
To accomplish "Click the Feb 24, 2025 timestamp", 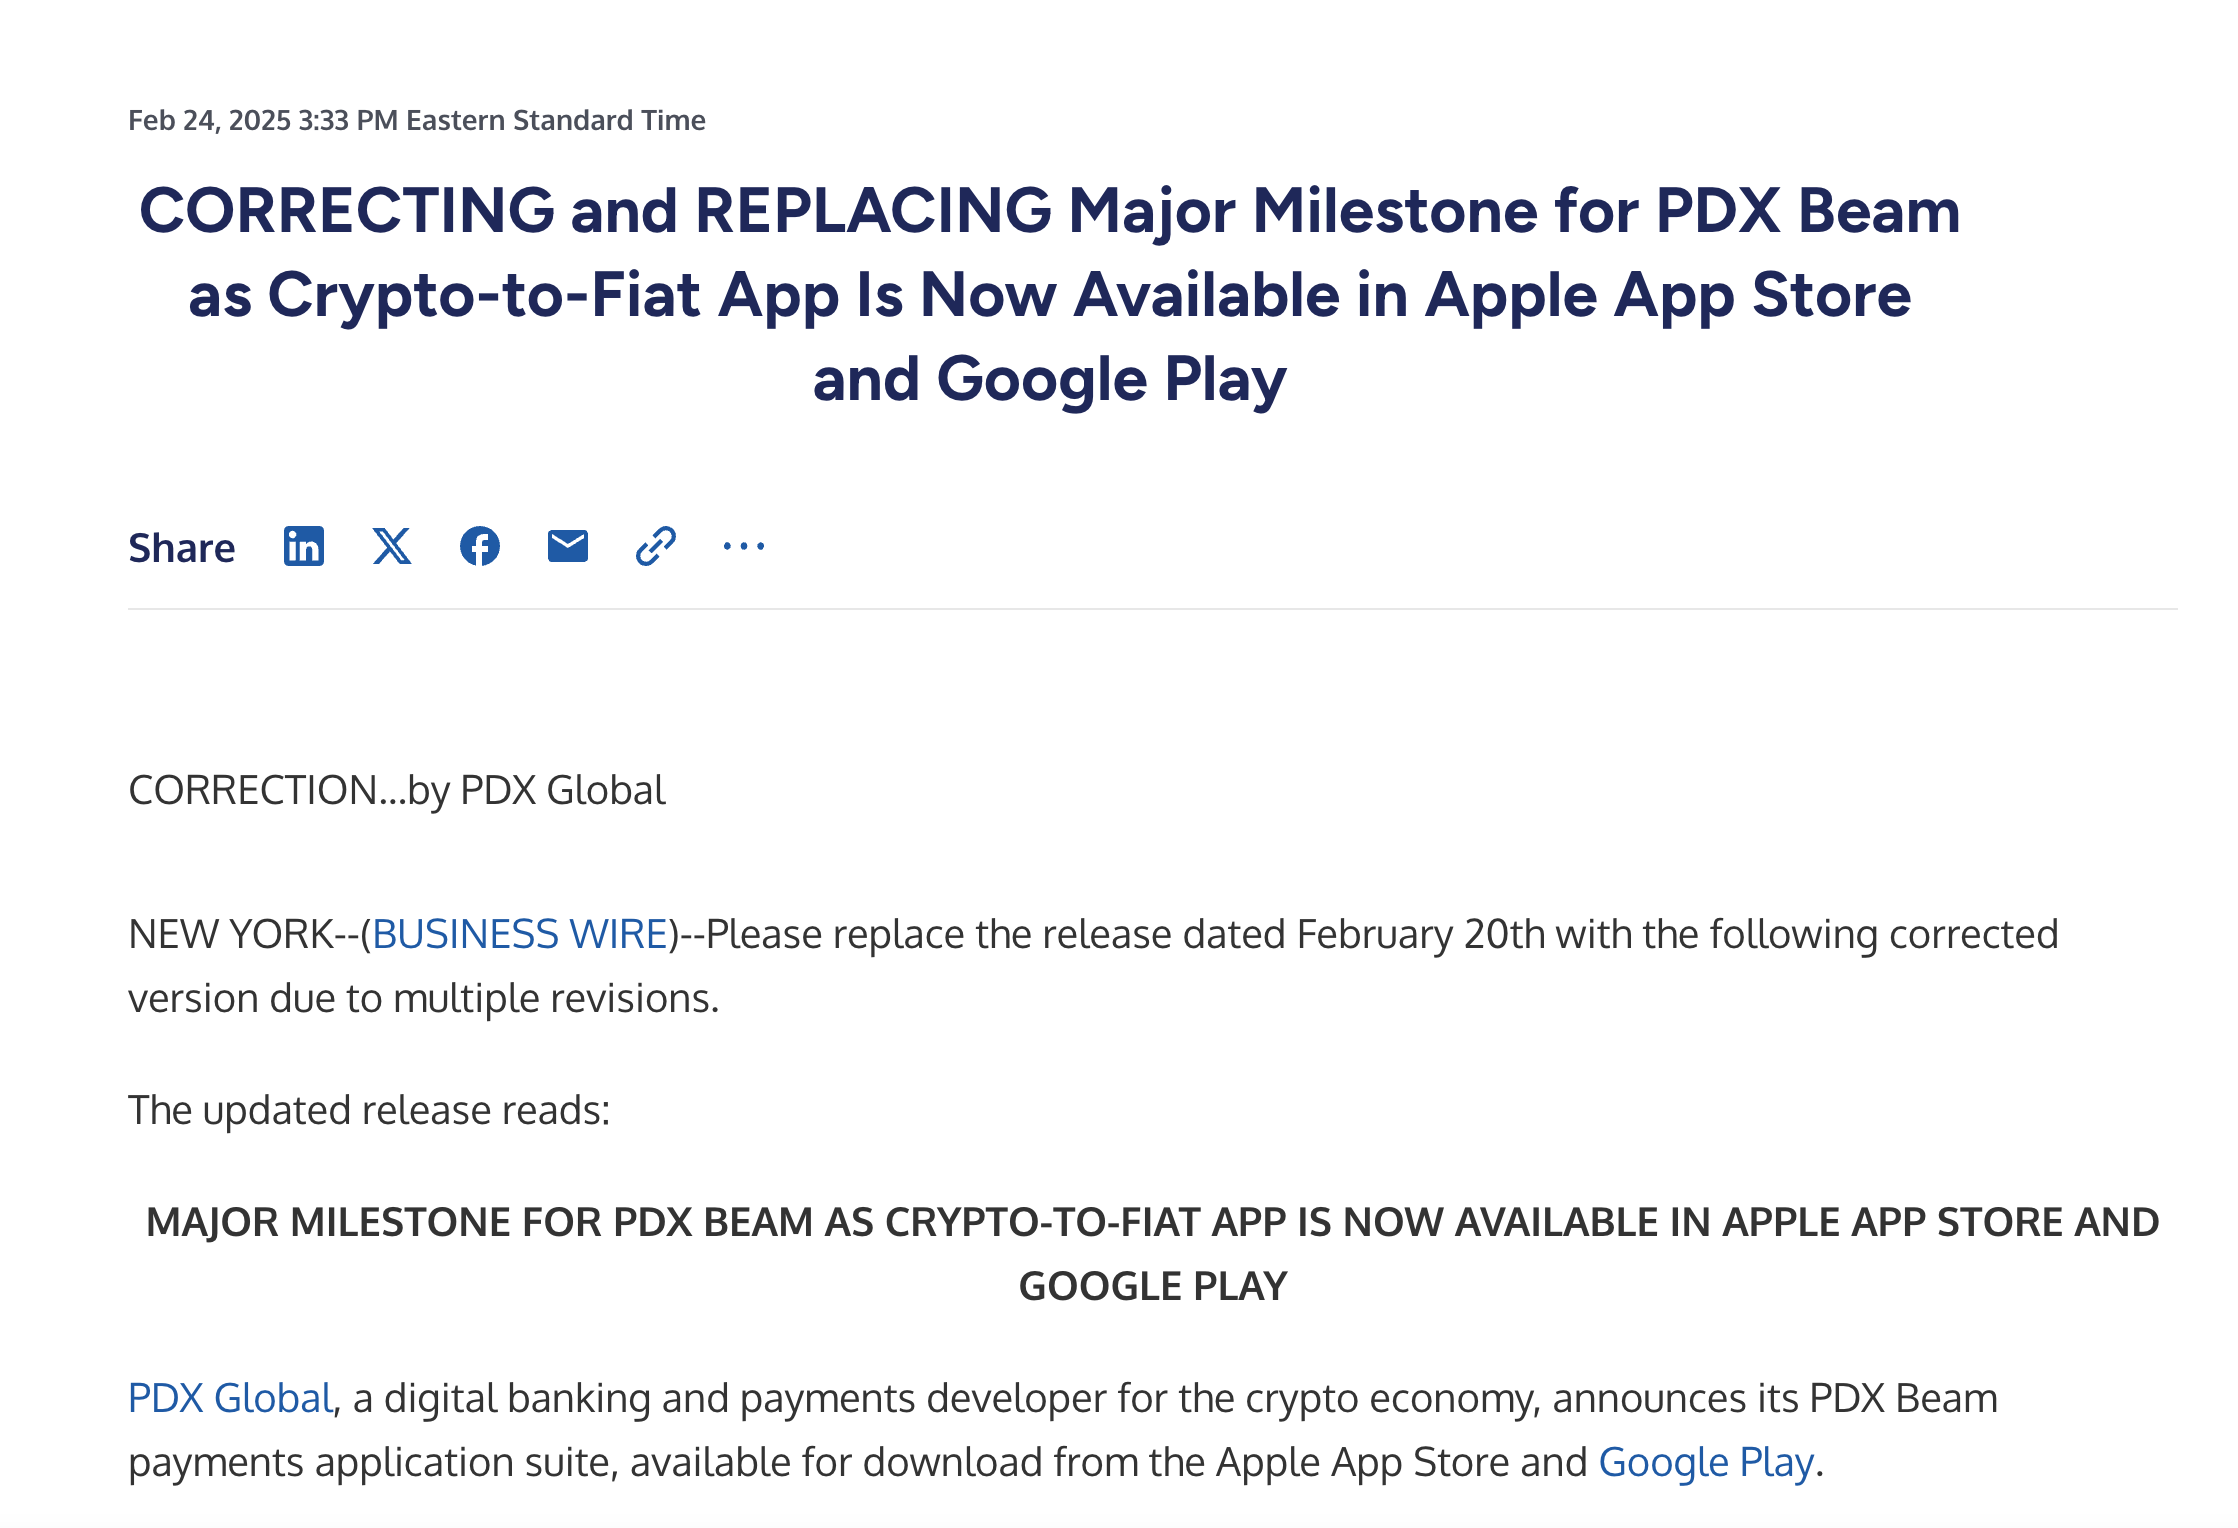I will [416, 121].
